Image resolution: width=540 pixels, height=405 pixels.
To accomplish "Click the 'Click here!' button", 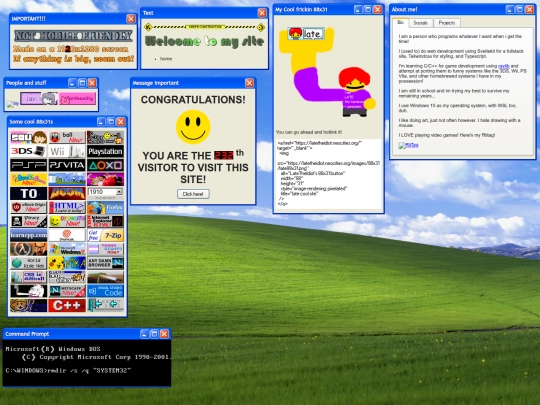I will [x=193, y=194].
